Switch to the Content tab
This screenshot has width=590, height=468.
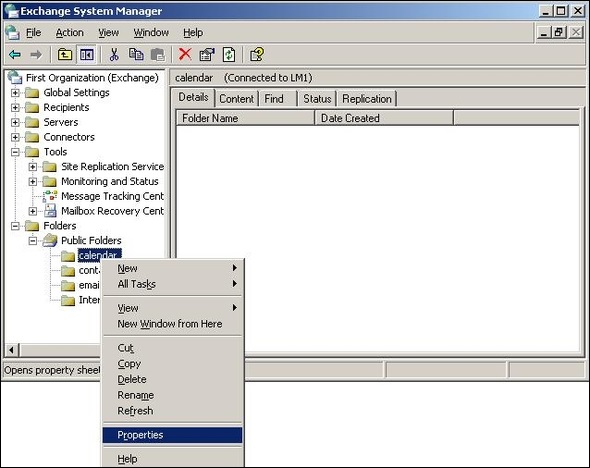(236, 99)
